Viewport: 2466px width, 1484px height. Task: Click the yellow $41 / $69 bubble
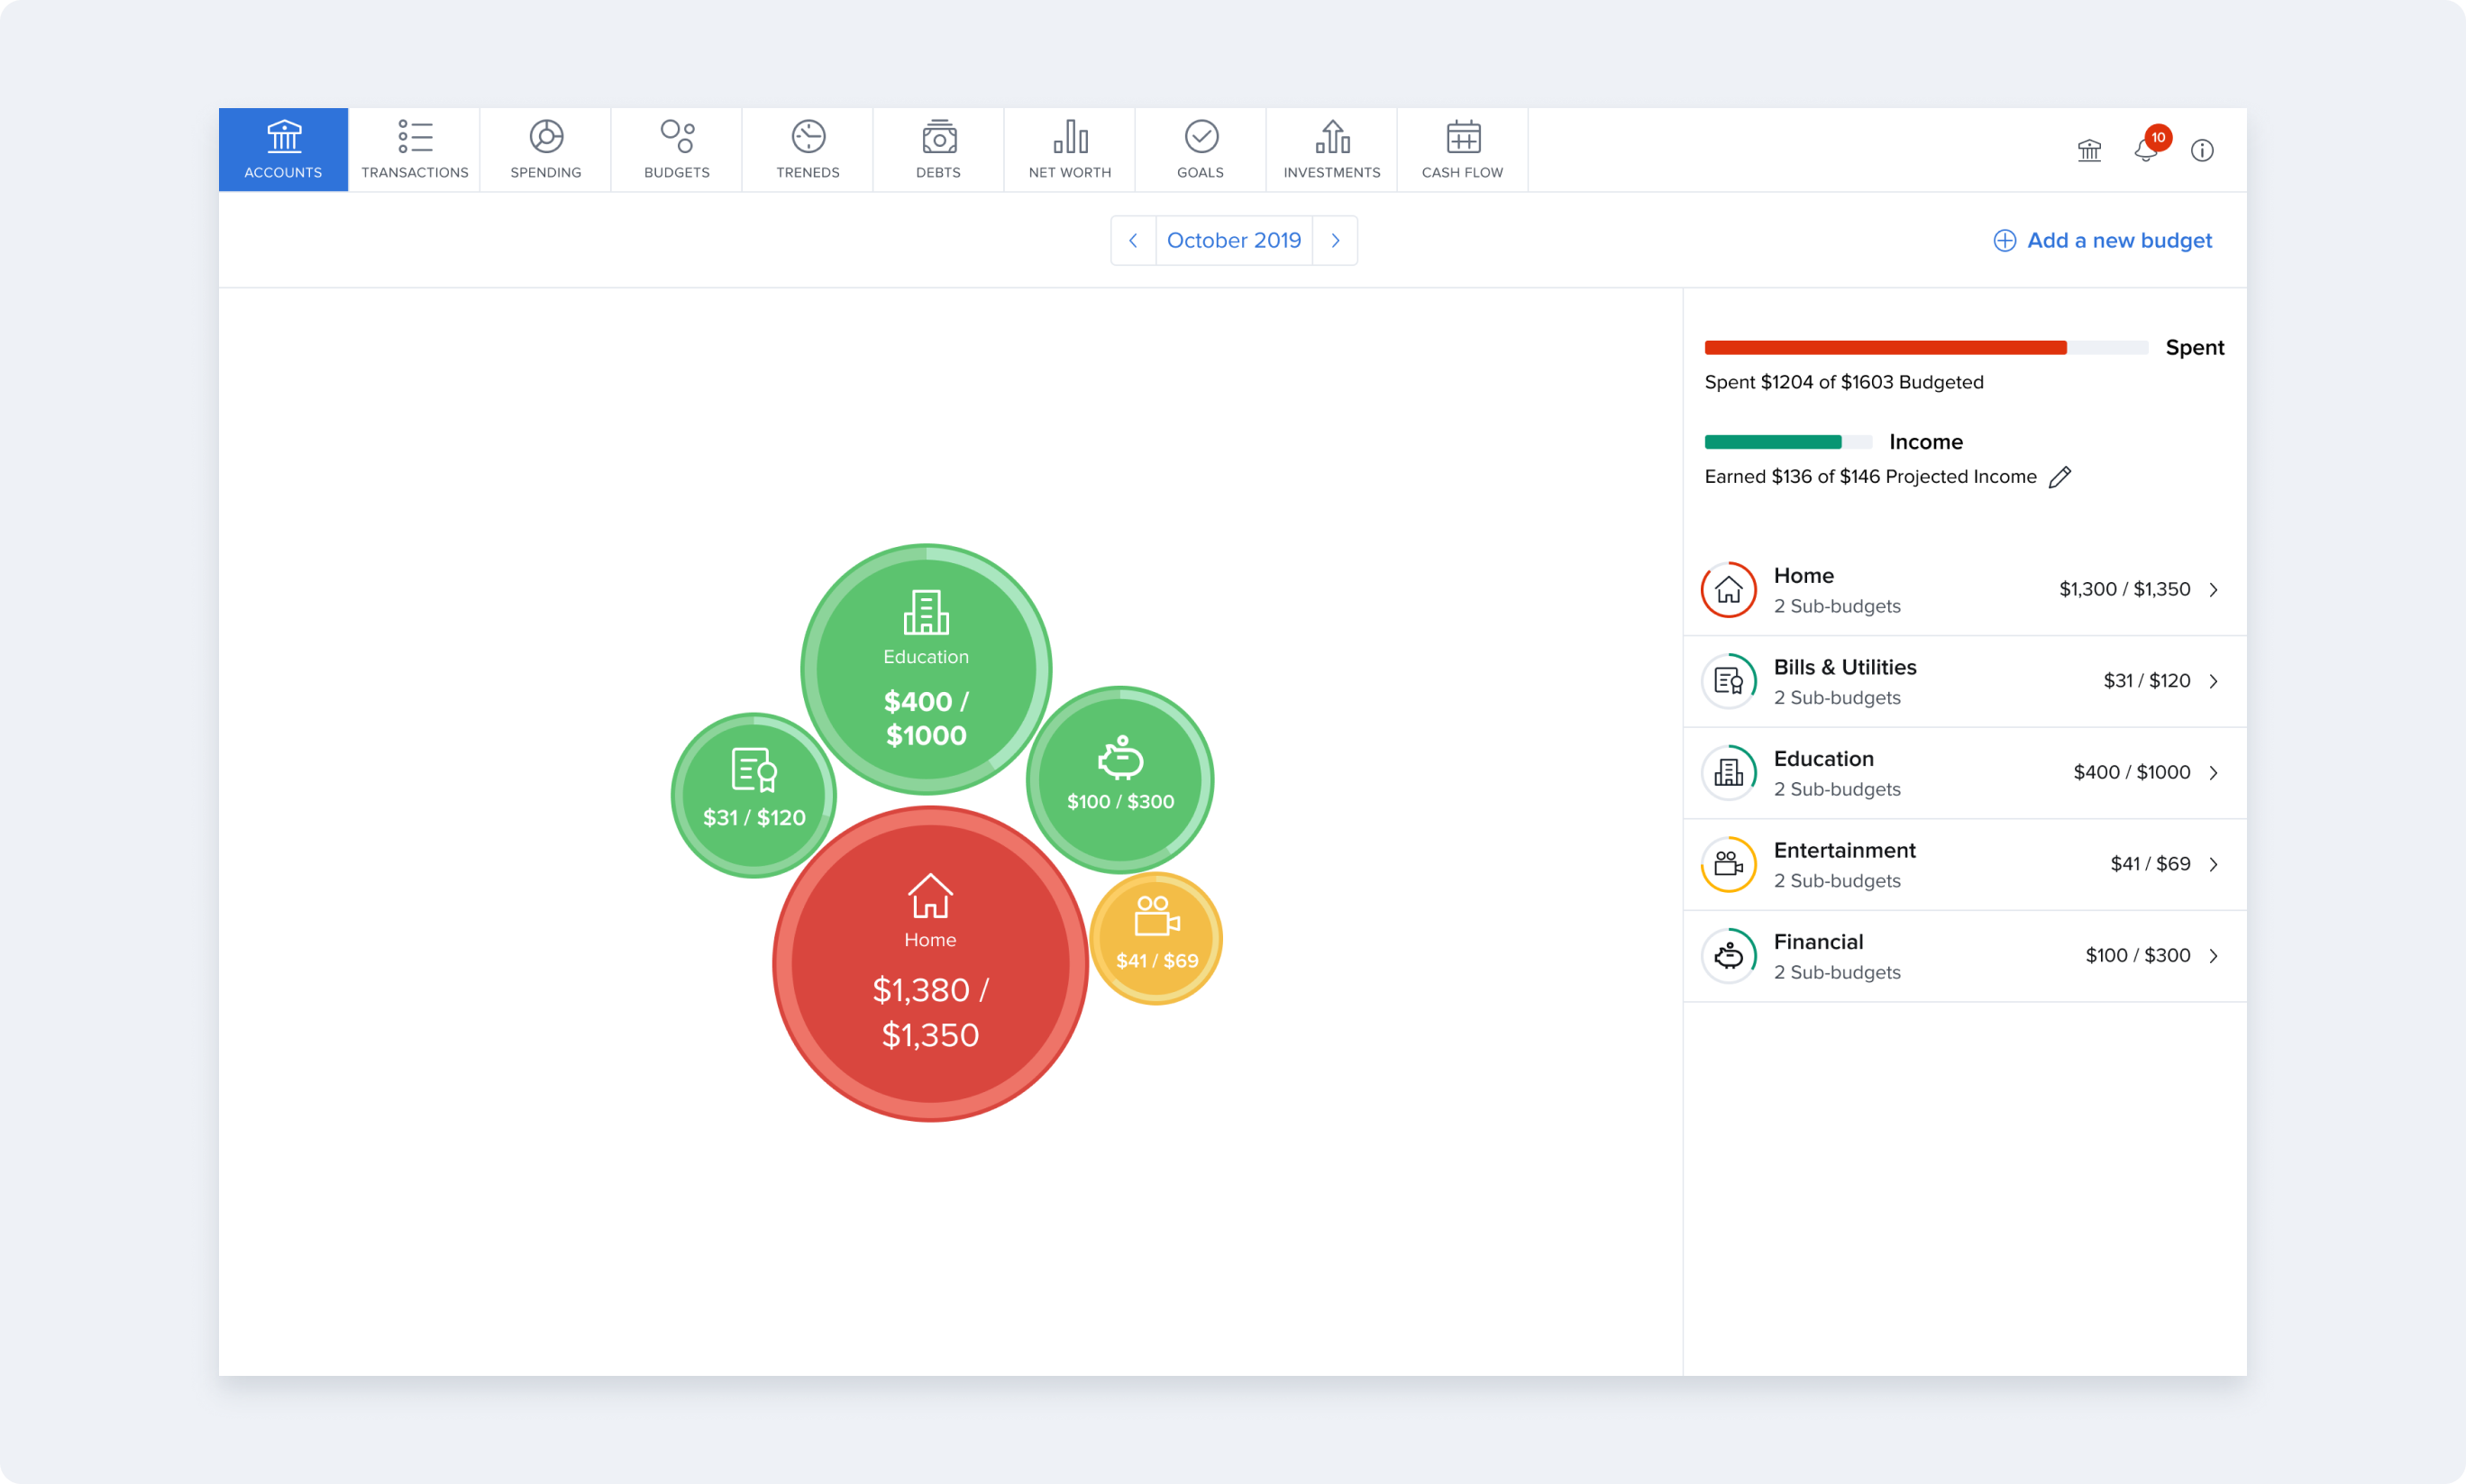(x=1156, y=938)
